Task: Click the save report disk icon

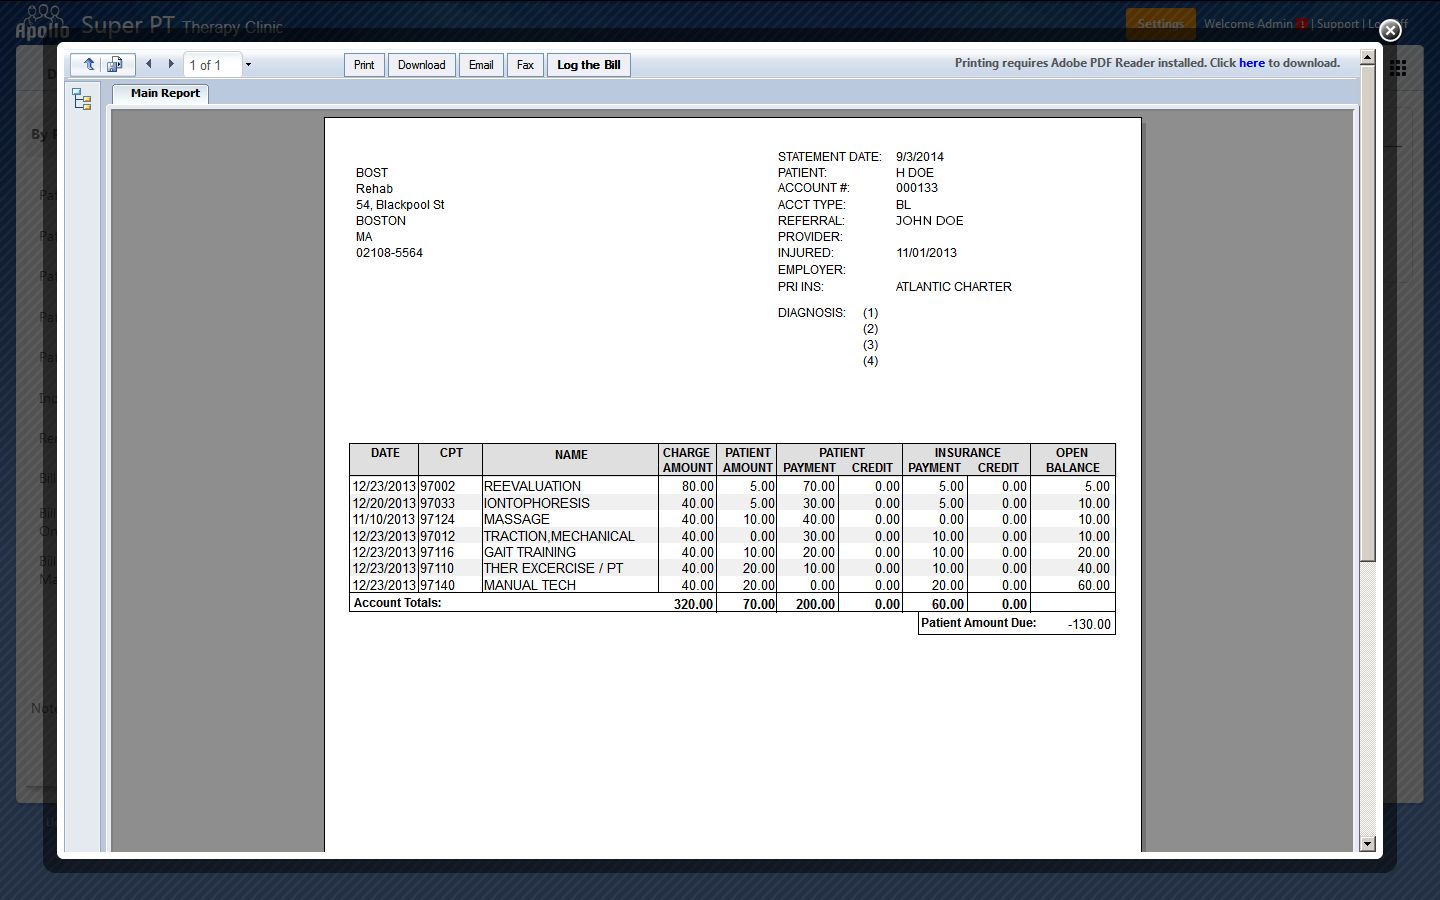Action: click(x=115, y=65)
